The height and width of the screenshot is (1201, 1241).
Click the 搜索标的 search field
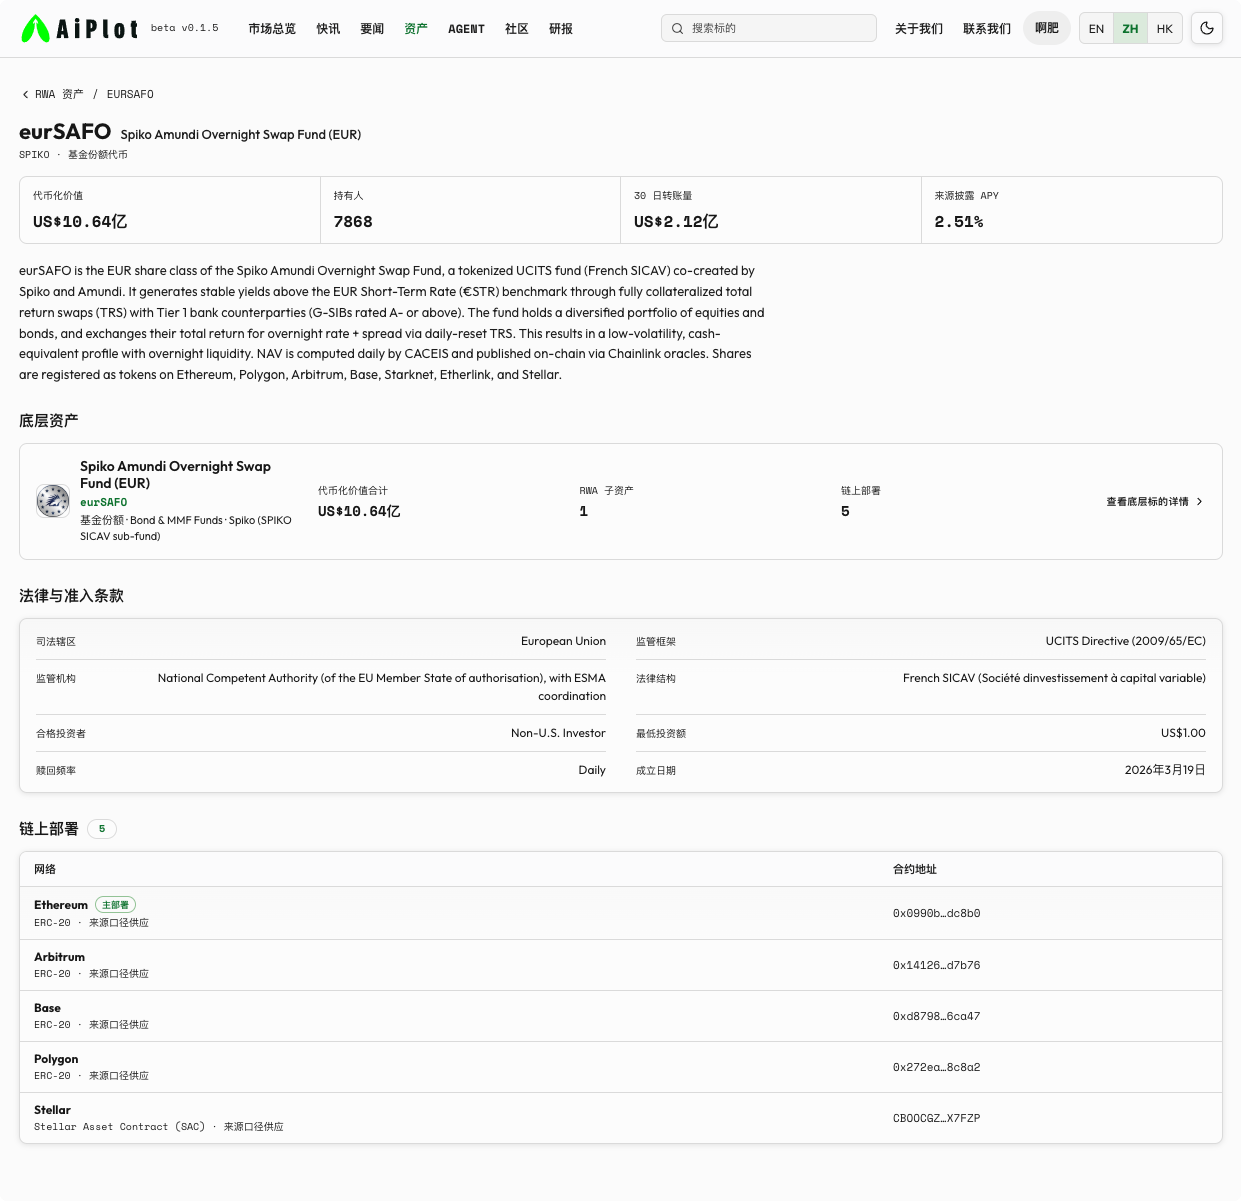(x=769, y=28)
